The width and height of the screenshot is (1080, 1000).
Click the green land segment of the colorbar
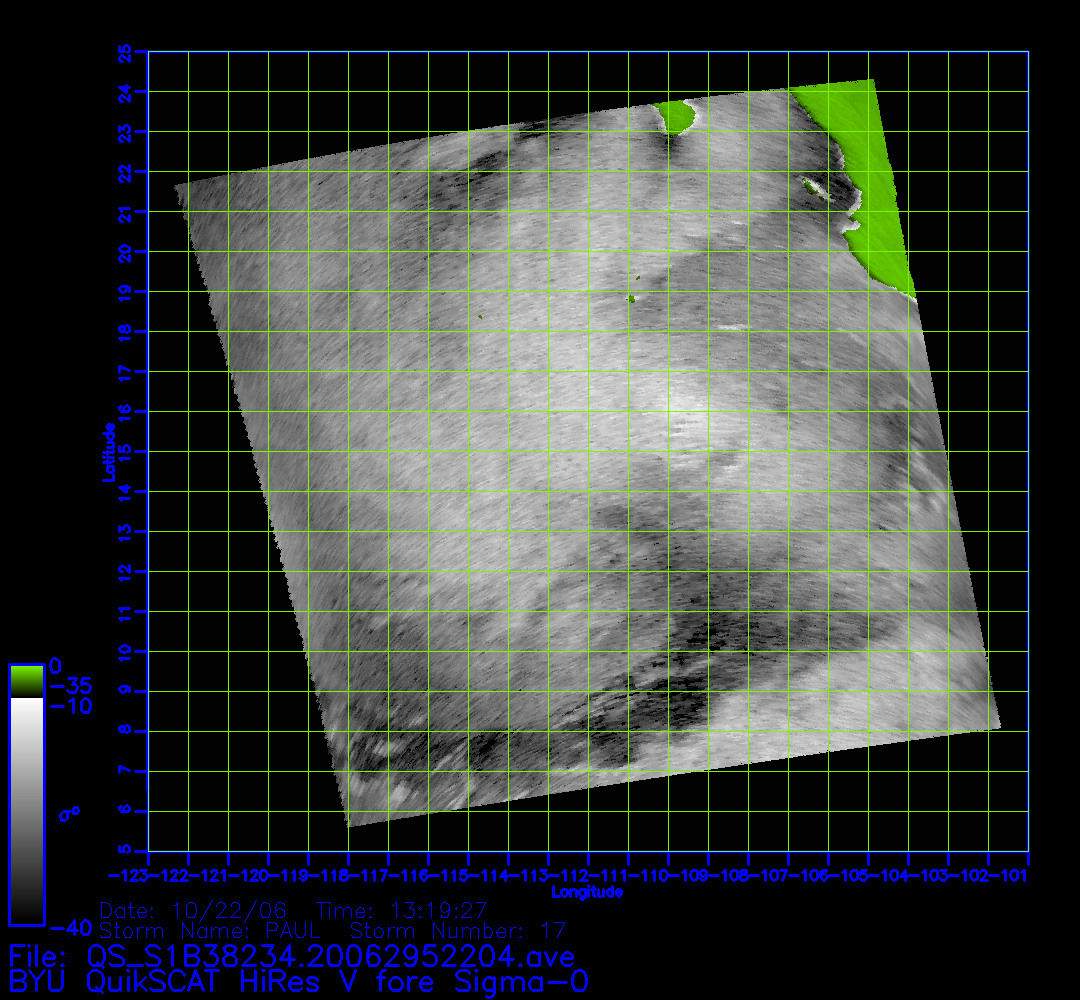pyautogui.click(x=26, y=680)
